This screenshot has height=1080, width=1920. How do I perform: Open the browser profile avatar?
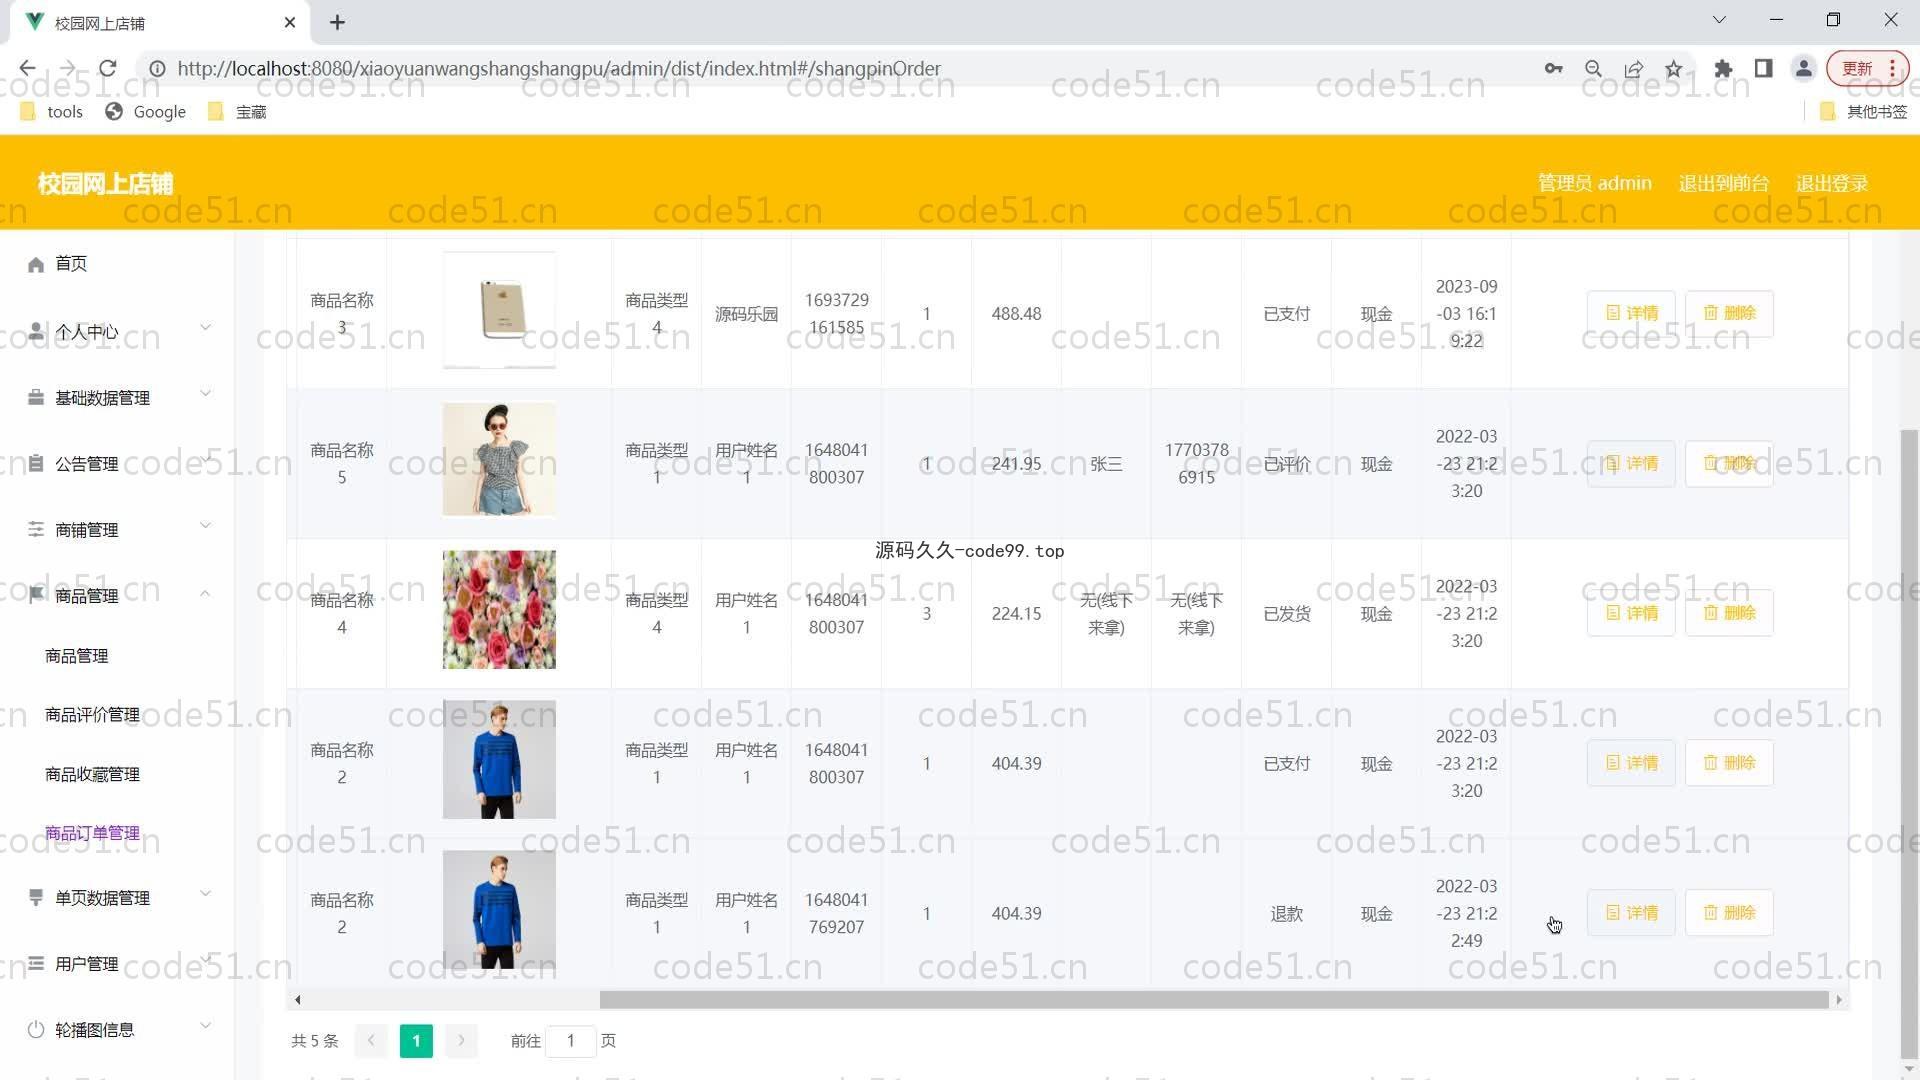coord(1803,68)
